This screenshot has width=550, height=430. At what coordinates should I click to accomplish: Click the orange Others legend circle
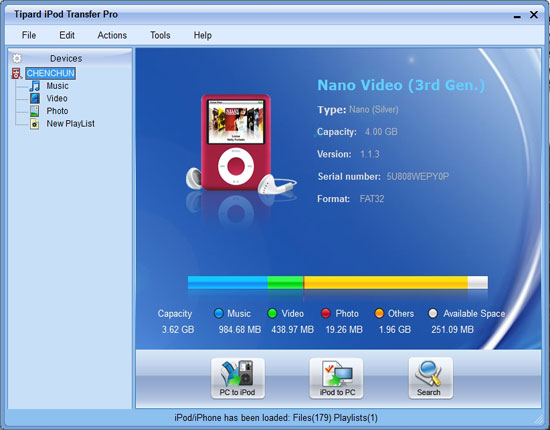(x=379, y=313)
